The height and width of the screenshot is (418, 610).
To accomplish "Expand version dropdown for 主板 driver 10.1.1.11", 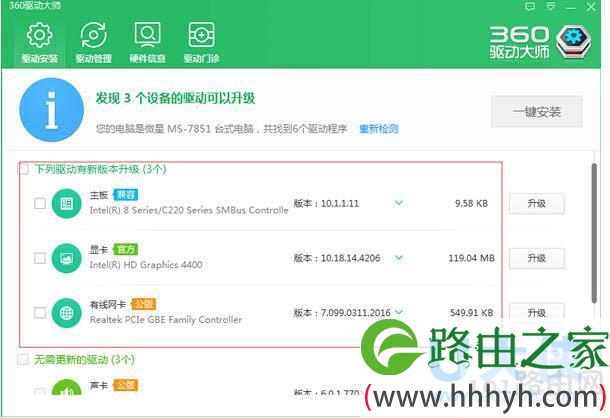I will (398, 203).
